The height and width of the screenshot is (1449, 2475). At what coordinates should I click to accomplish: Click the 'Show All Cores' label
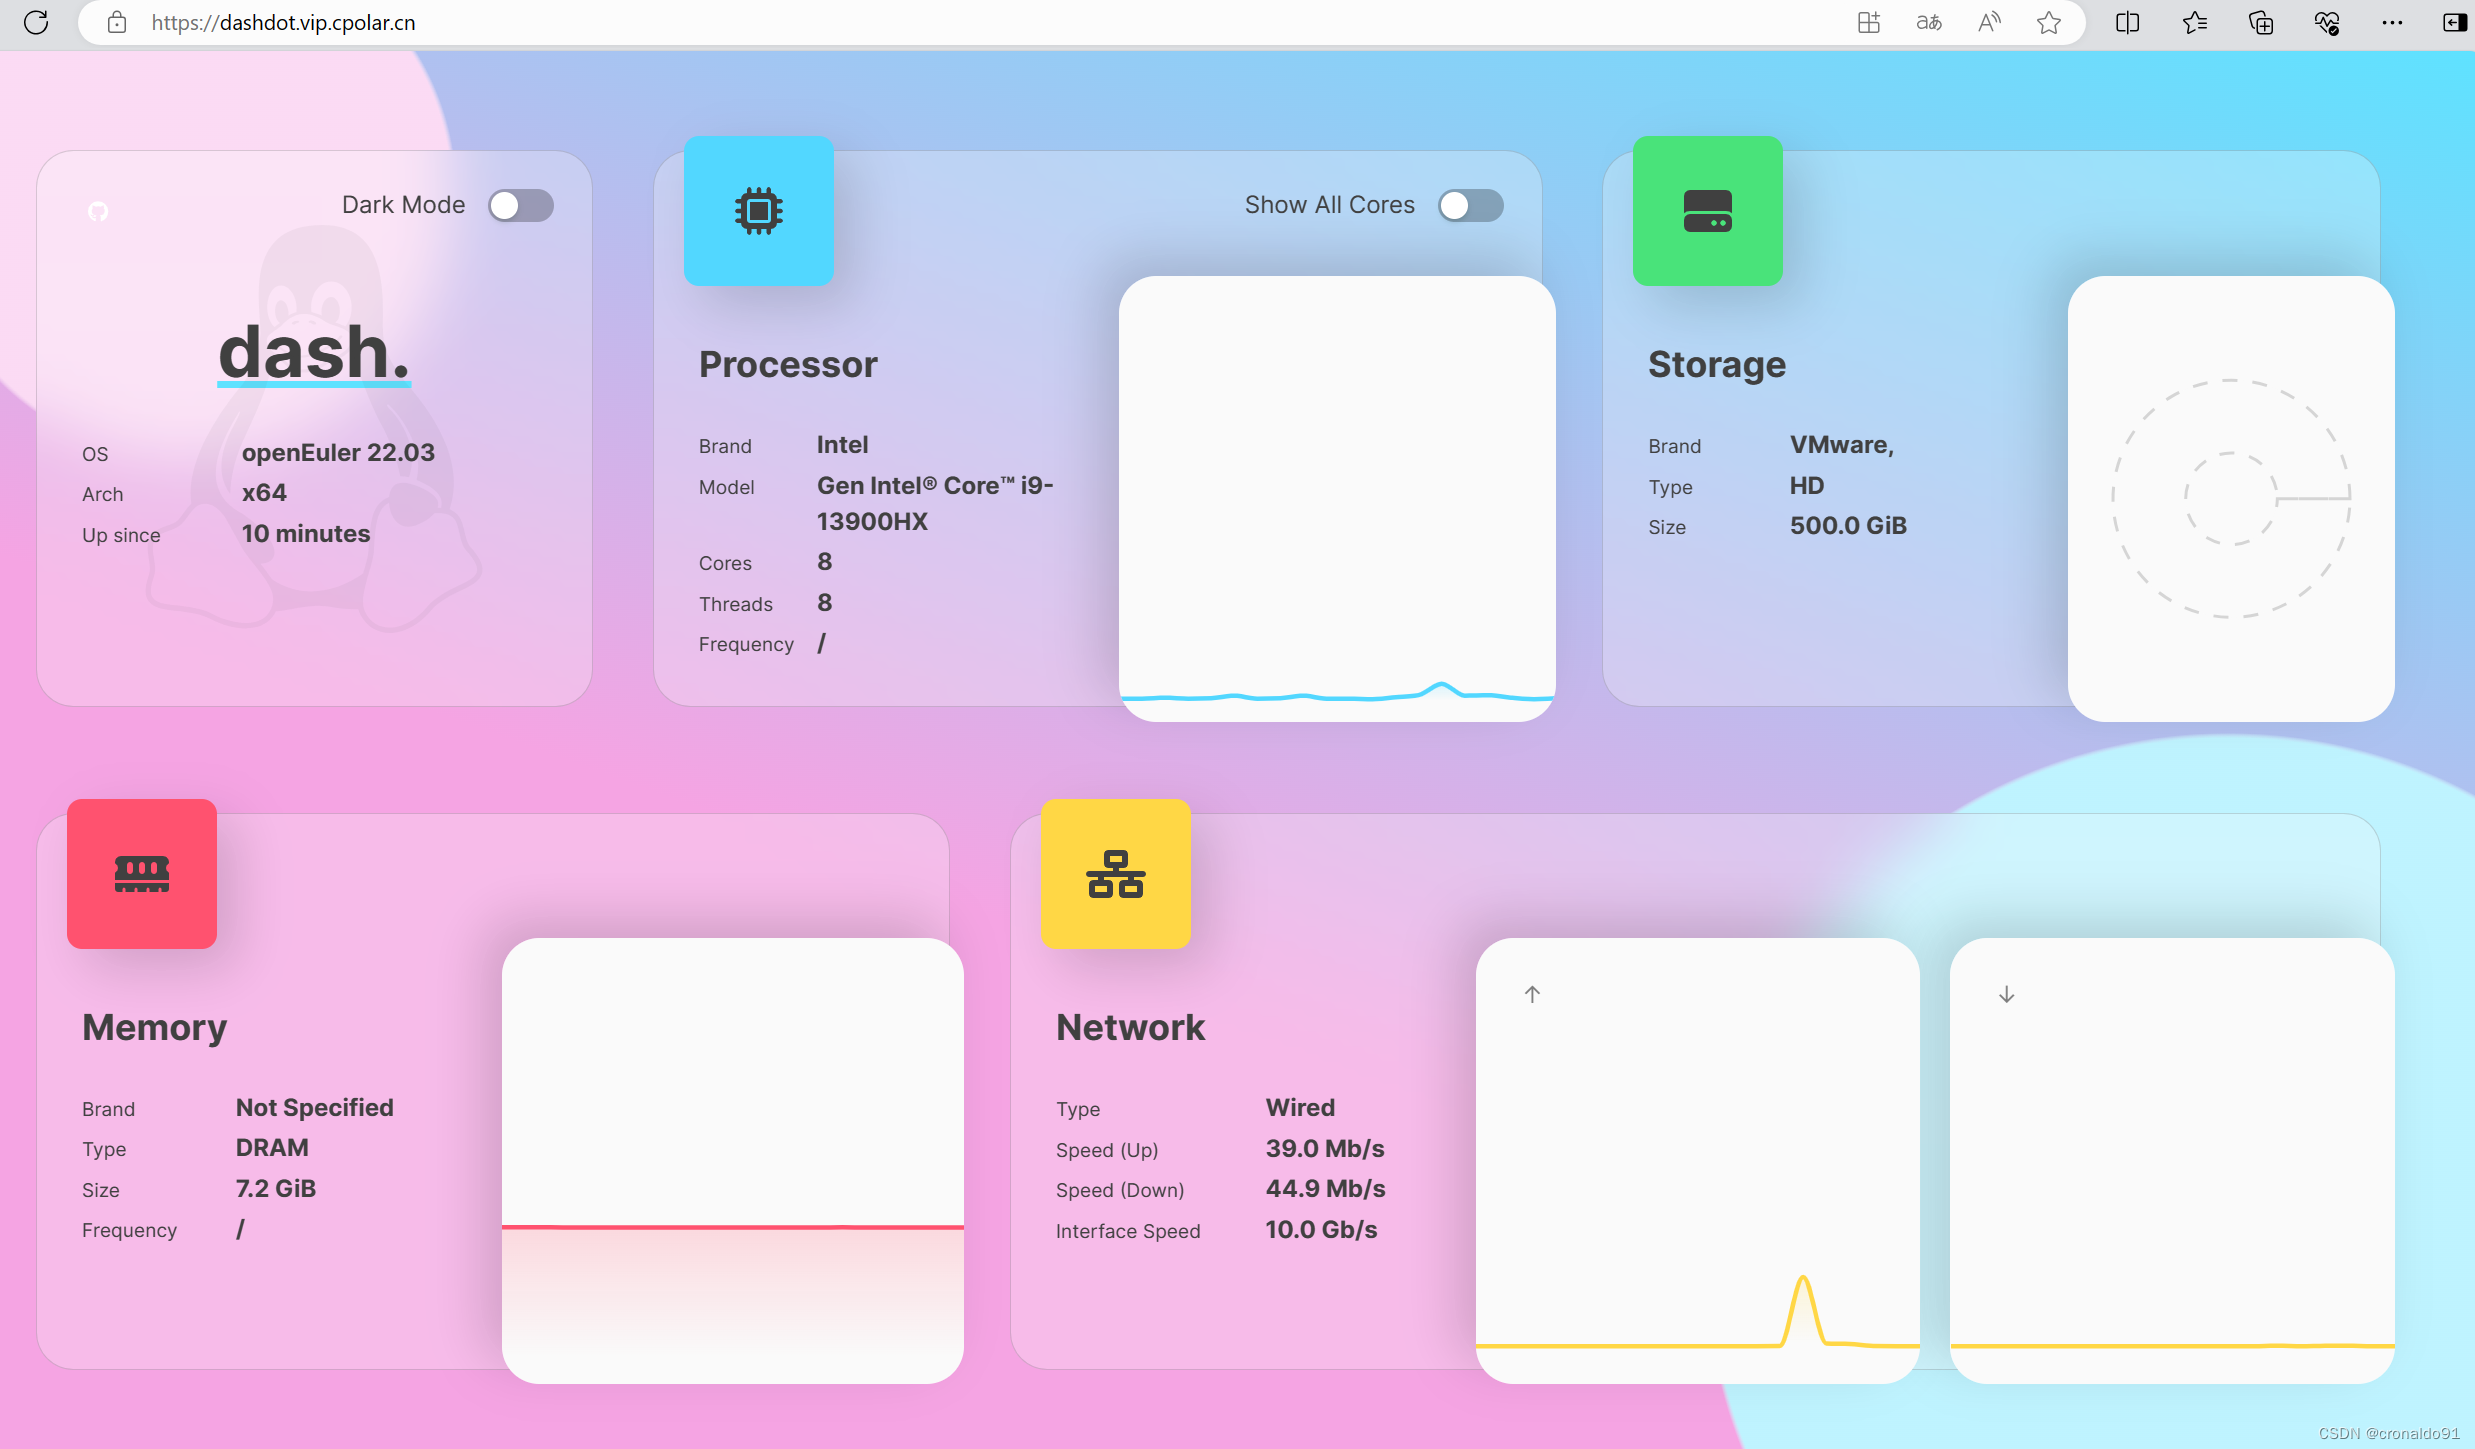click(x=1330, y=205)
